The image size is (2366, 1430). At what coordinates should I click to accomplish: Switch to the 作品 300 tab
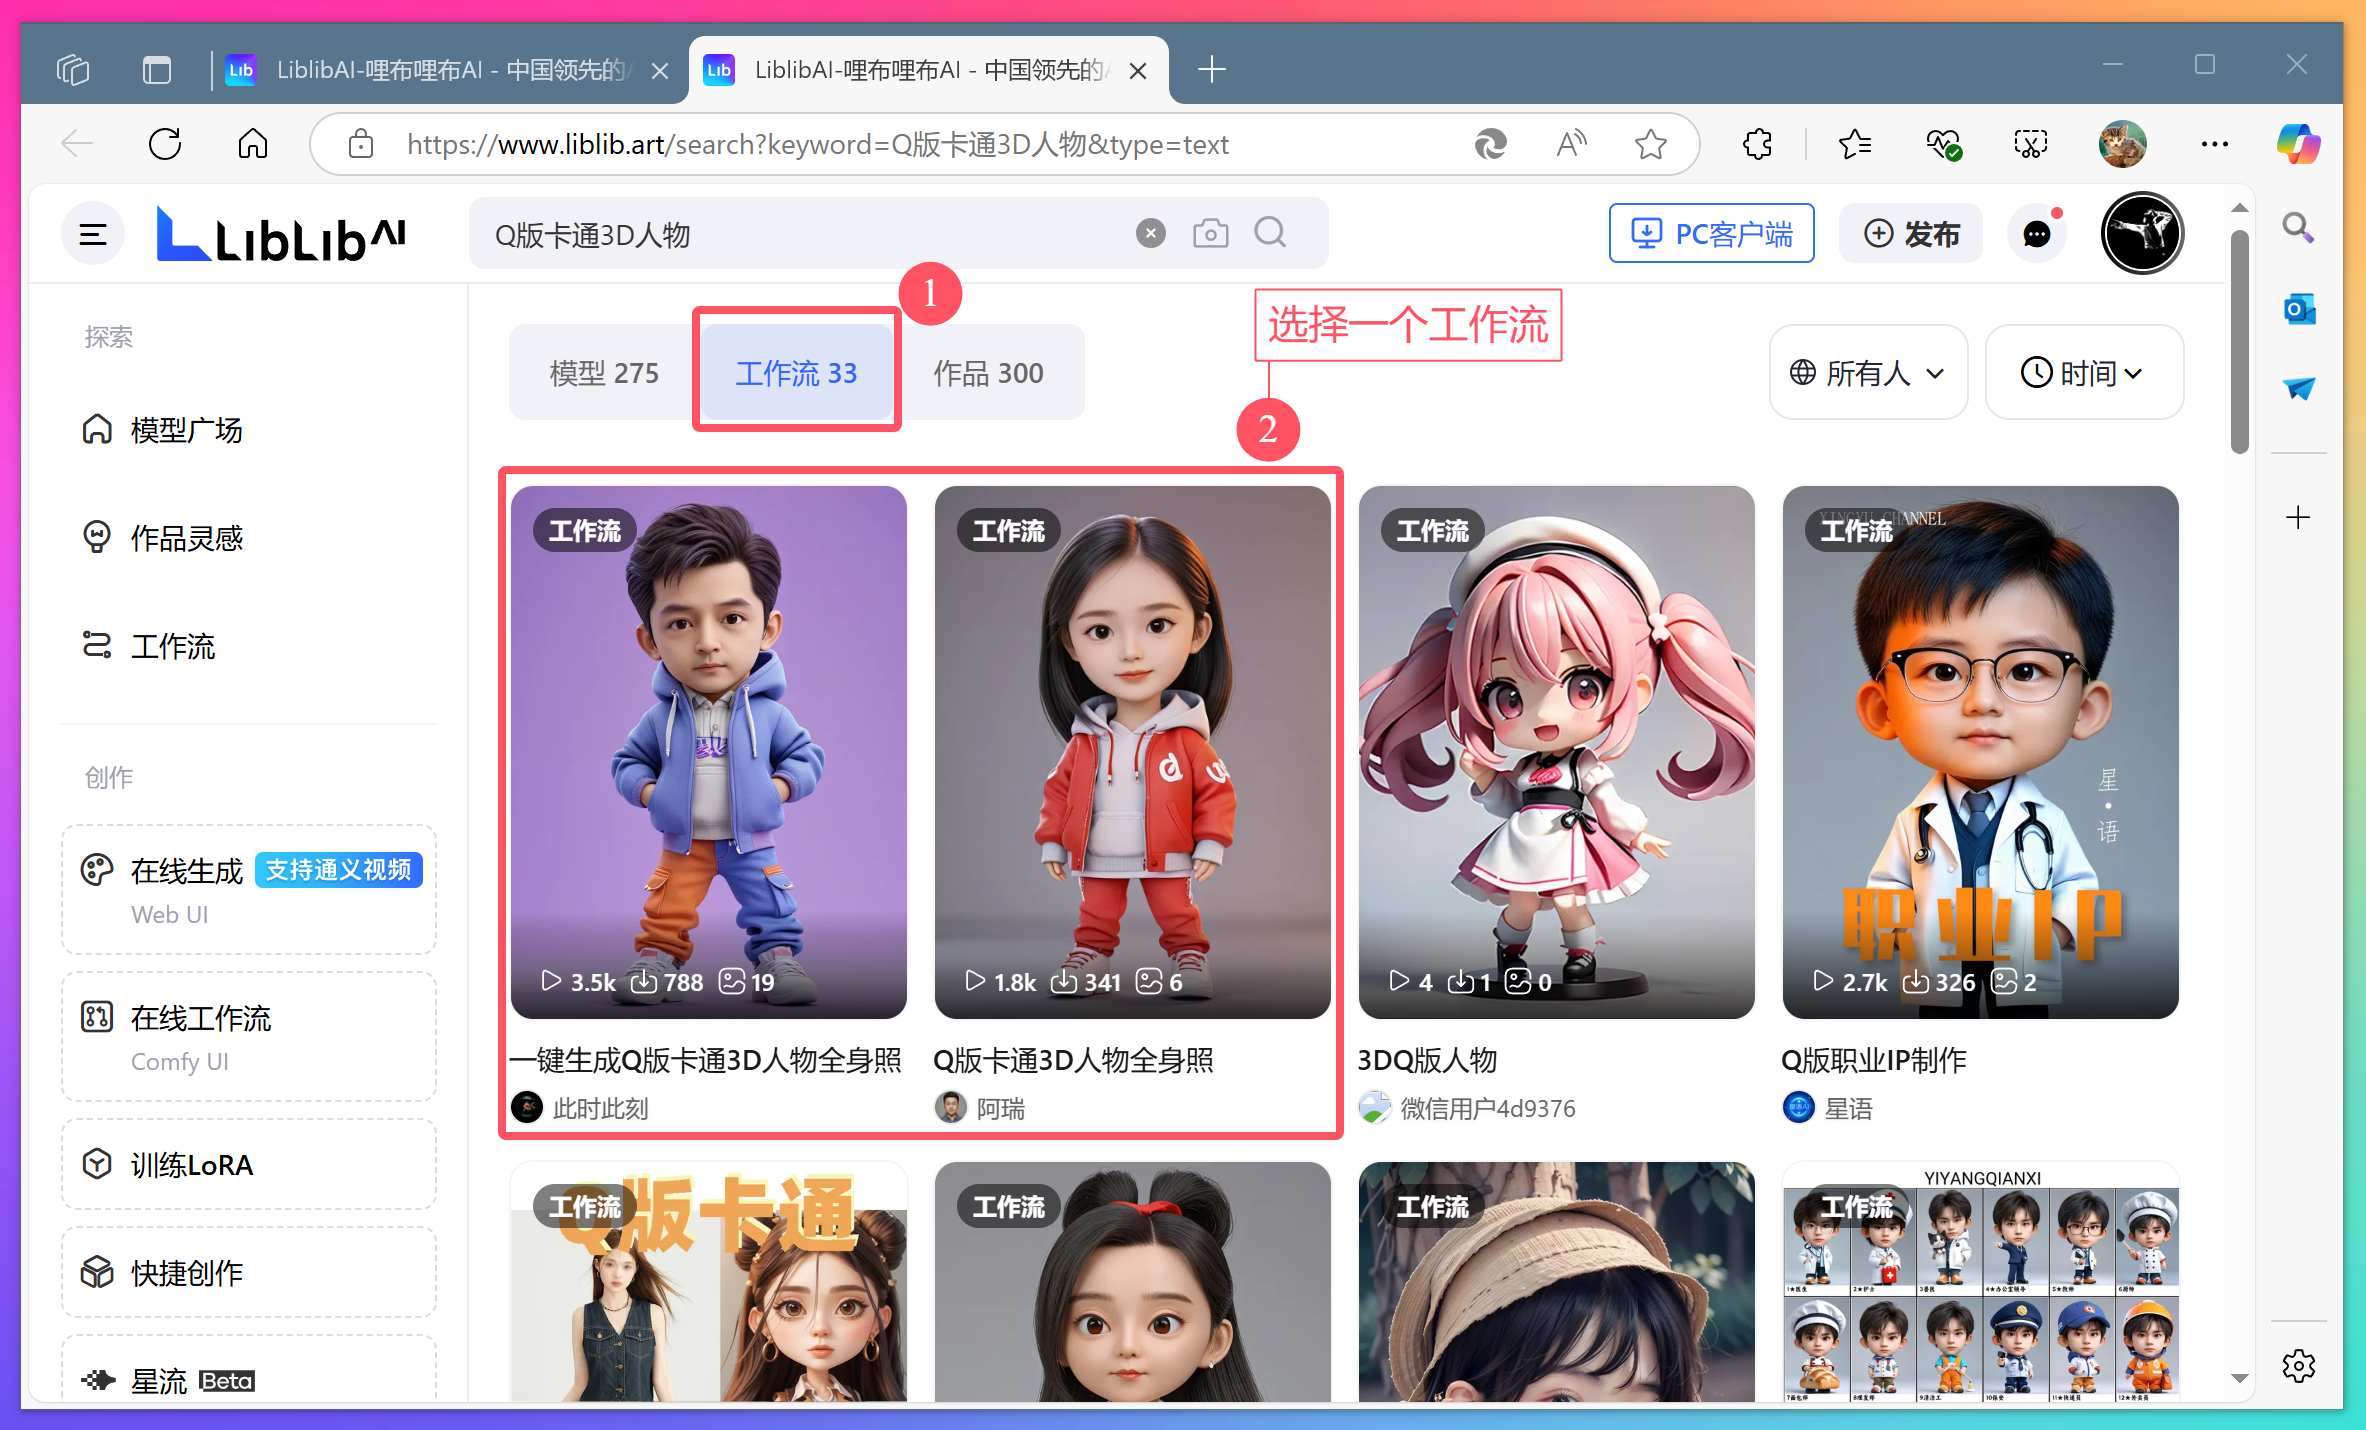pyautogui.click(x=988, y=373)
